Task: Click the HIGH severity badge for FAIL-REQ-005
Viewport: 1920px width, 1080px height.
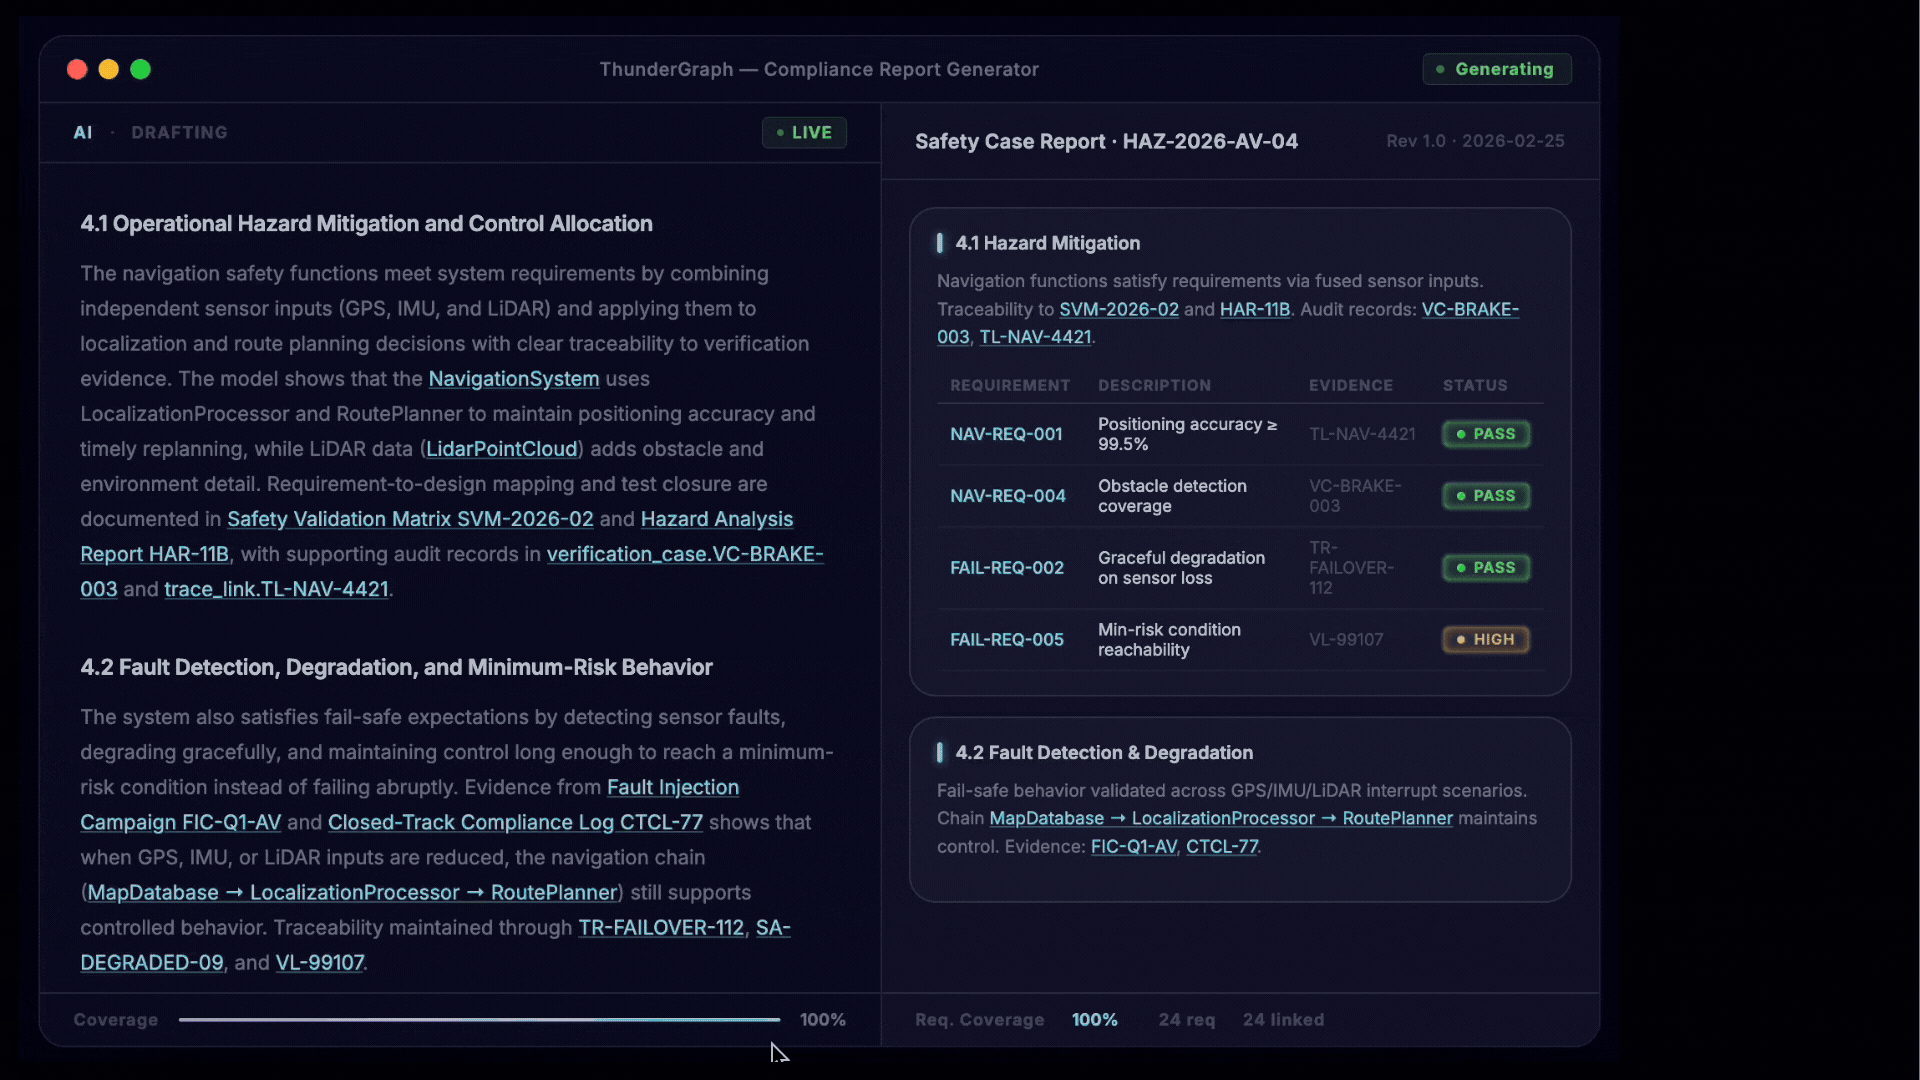Action: tap(1486, 639)
